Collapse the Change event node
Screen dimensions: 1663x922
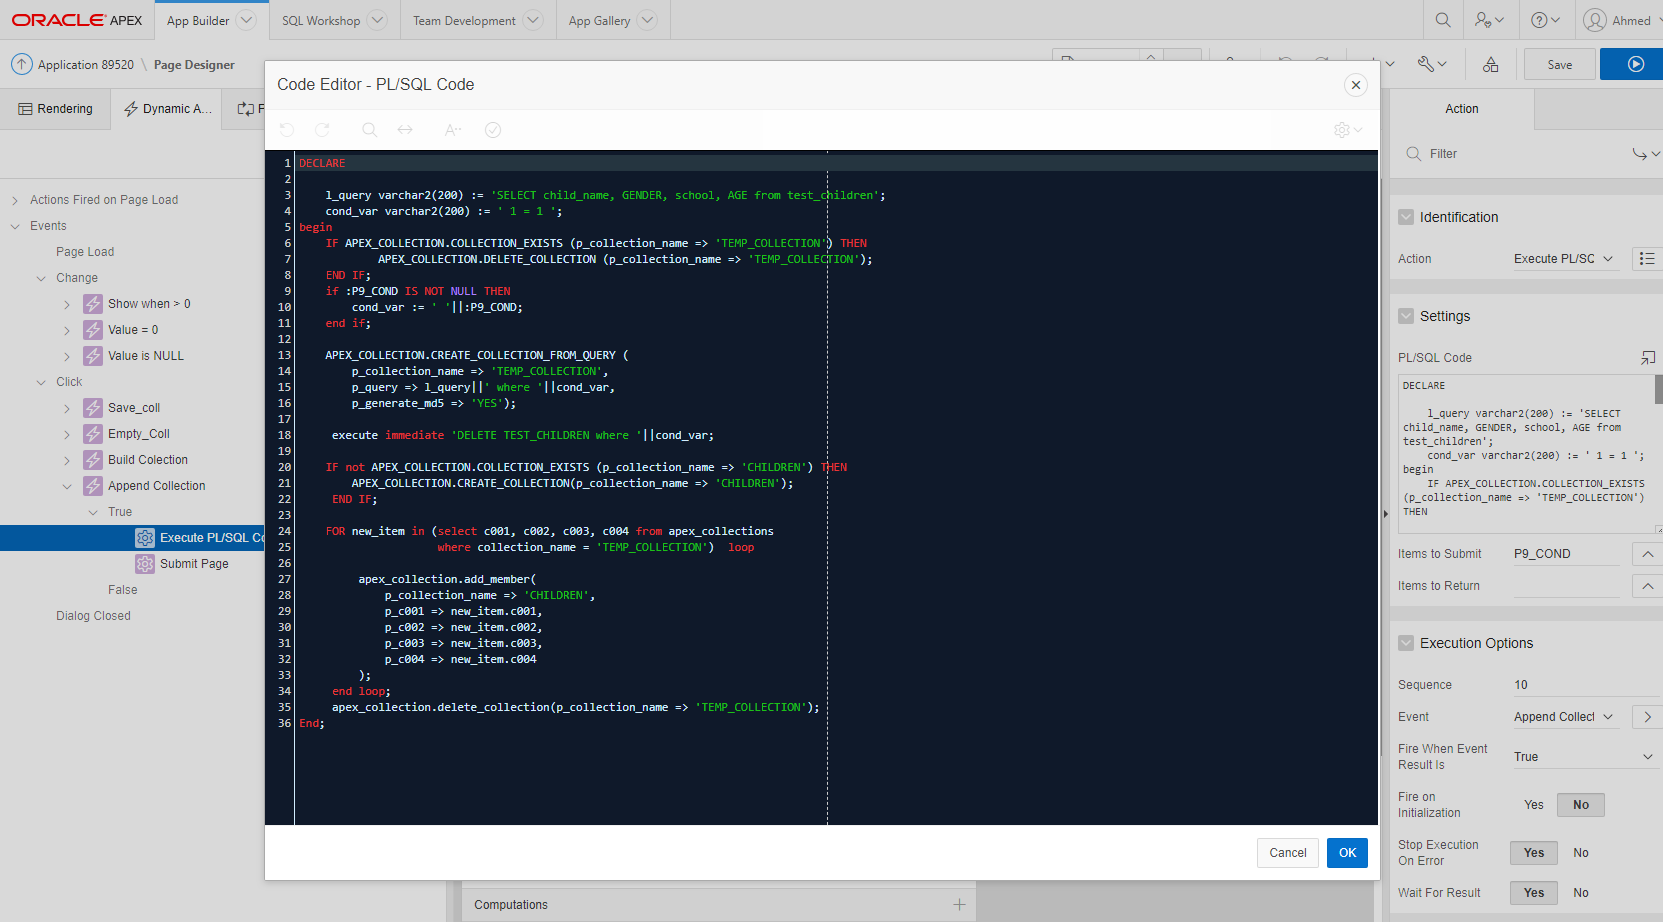(41, 278)
